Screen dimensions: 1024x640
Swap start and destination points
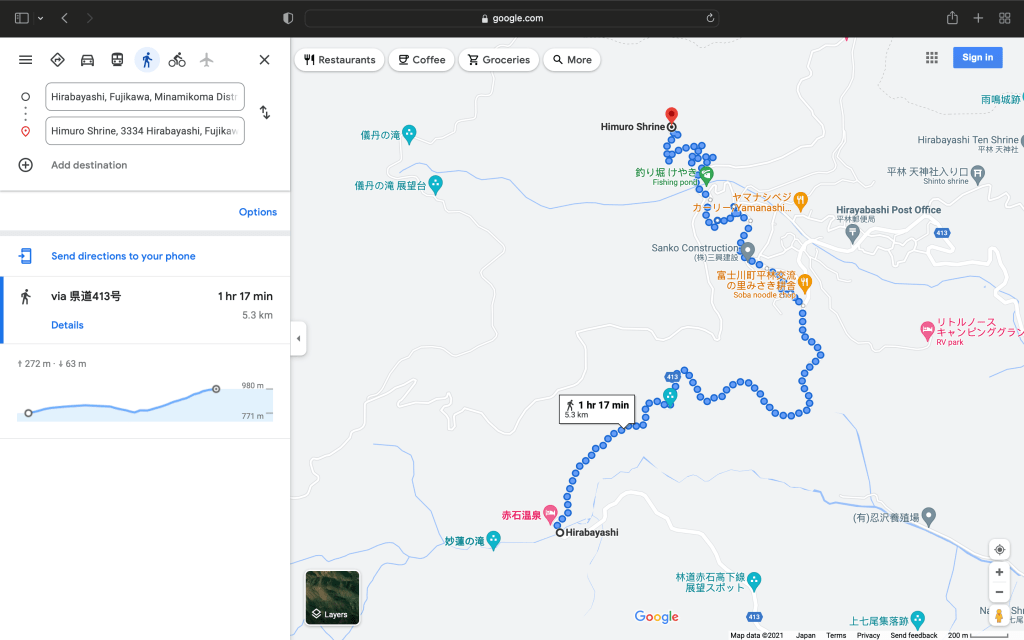265,113
